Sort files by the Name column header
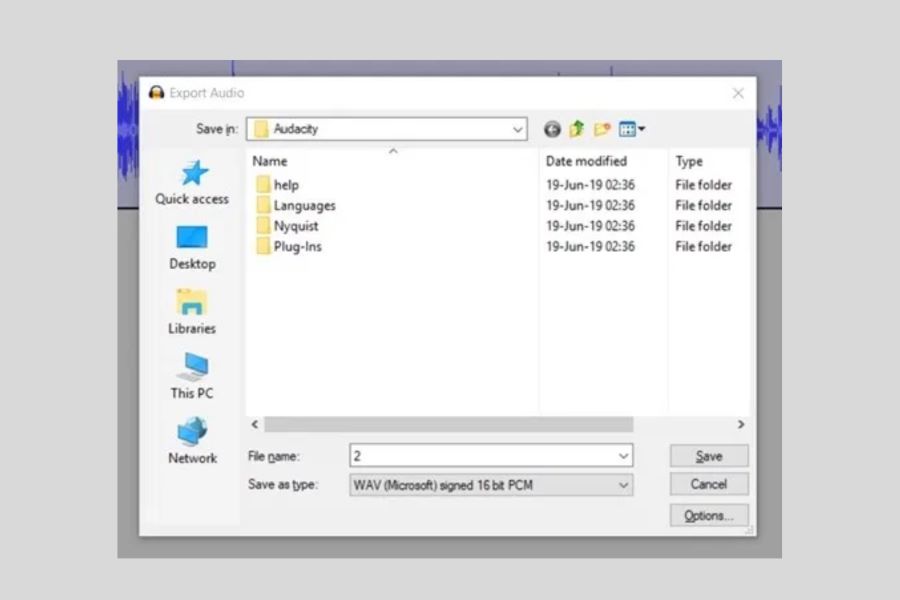 point(268,161)
